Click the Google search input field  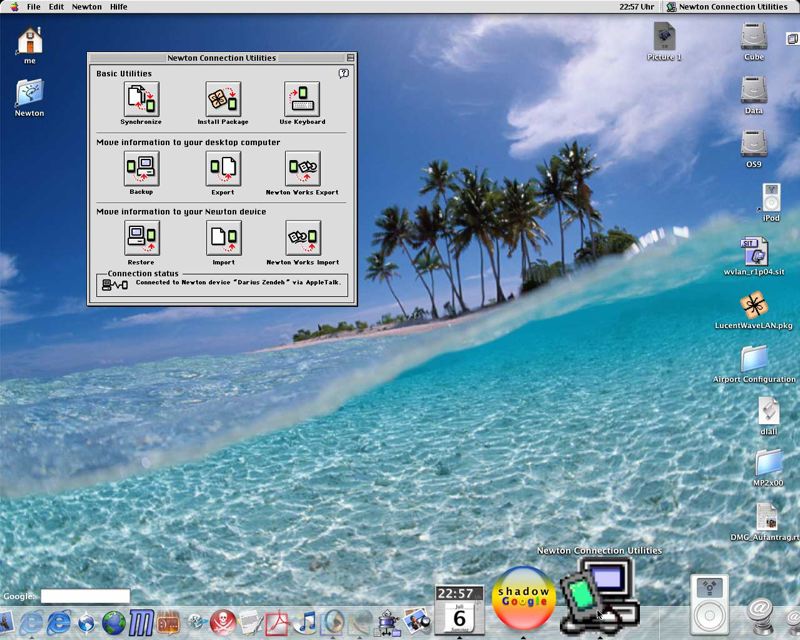click(85, 597)
